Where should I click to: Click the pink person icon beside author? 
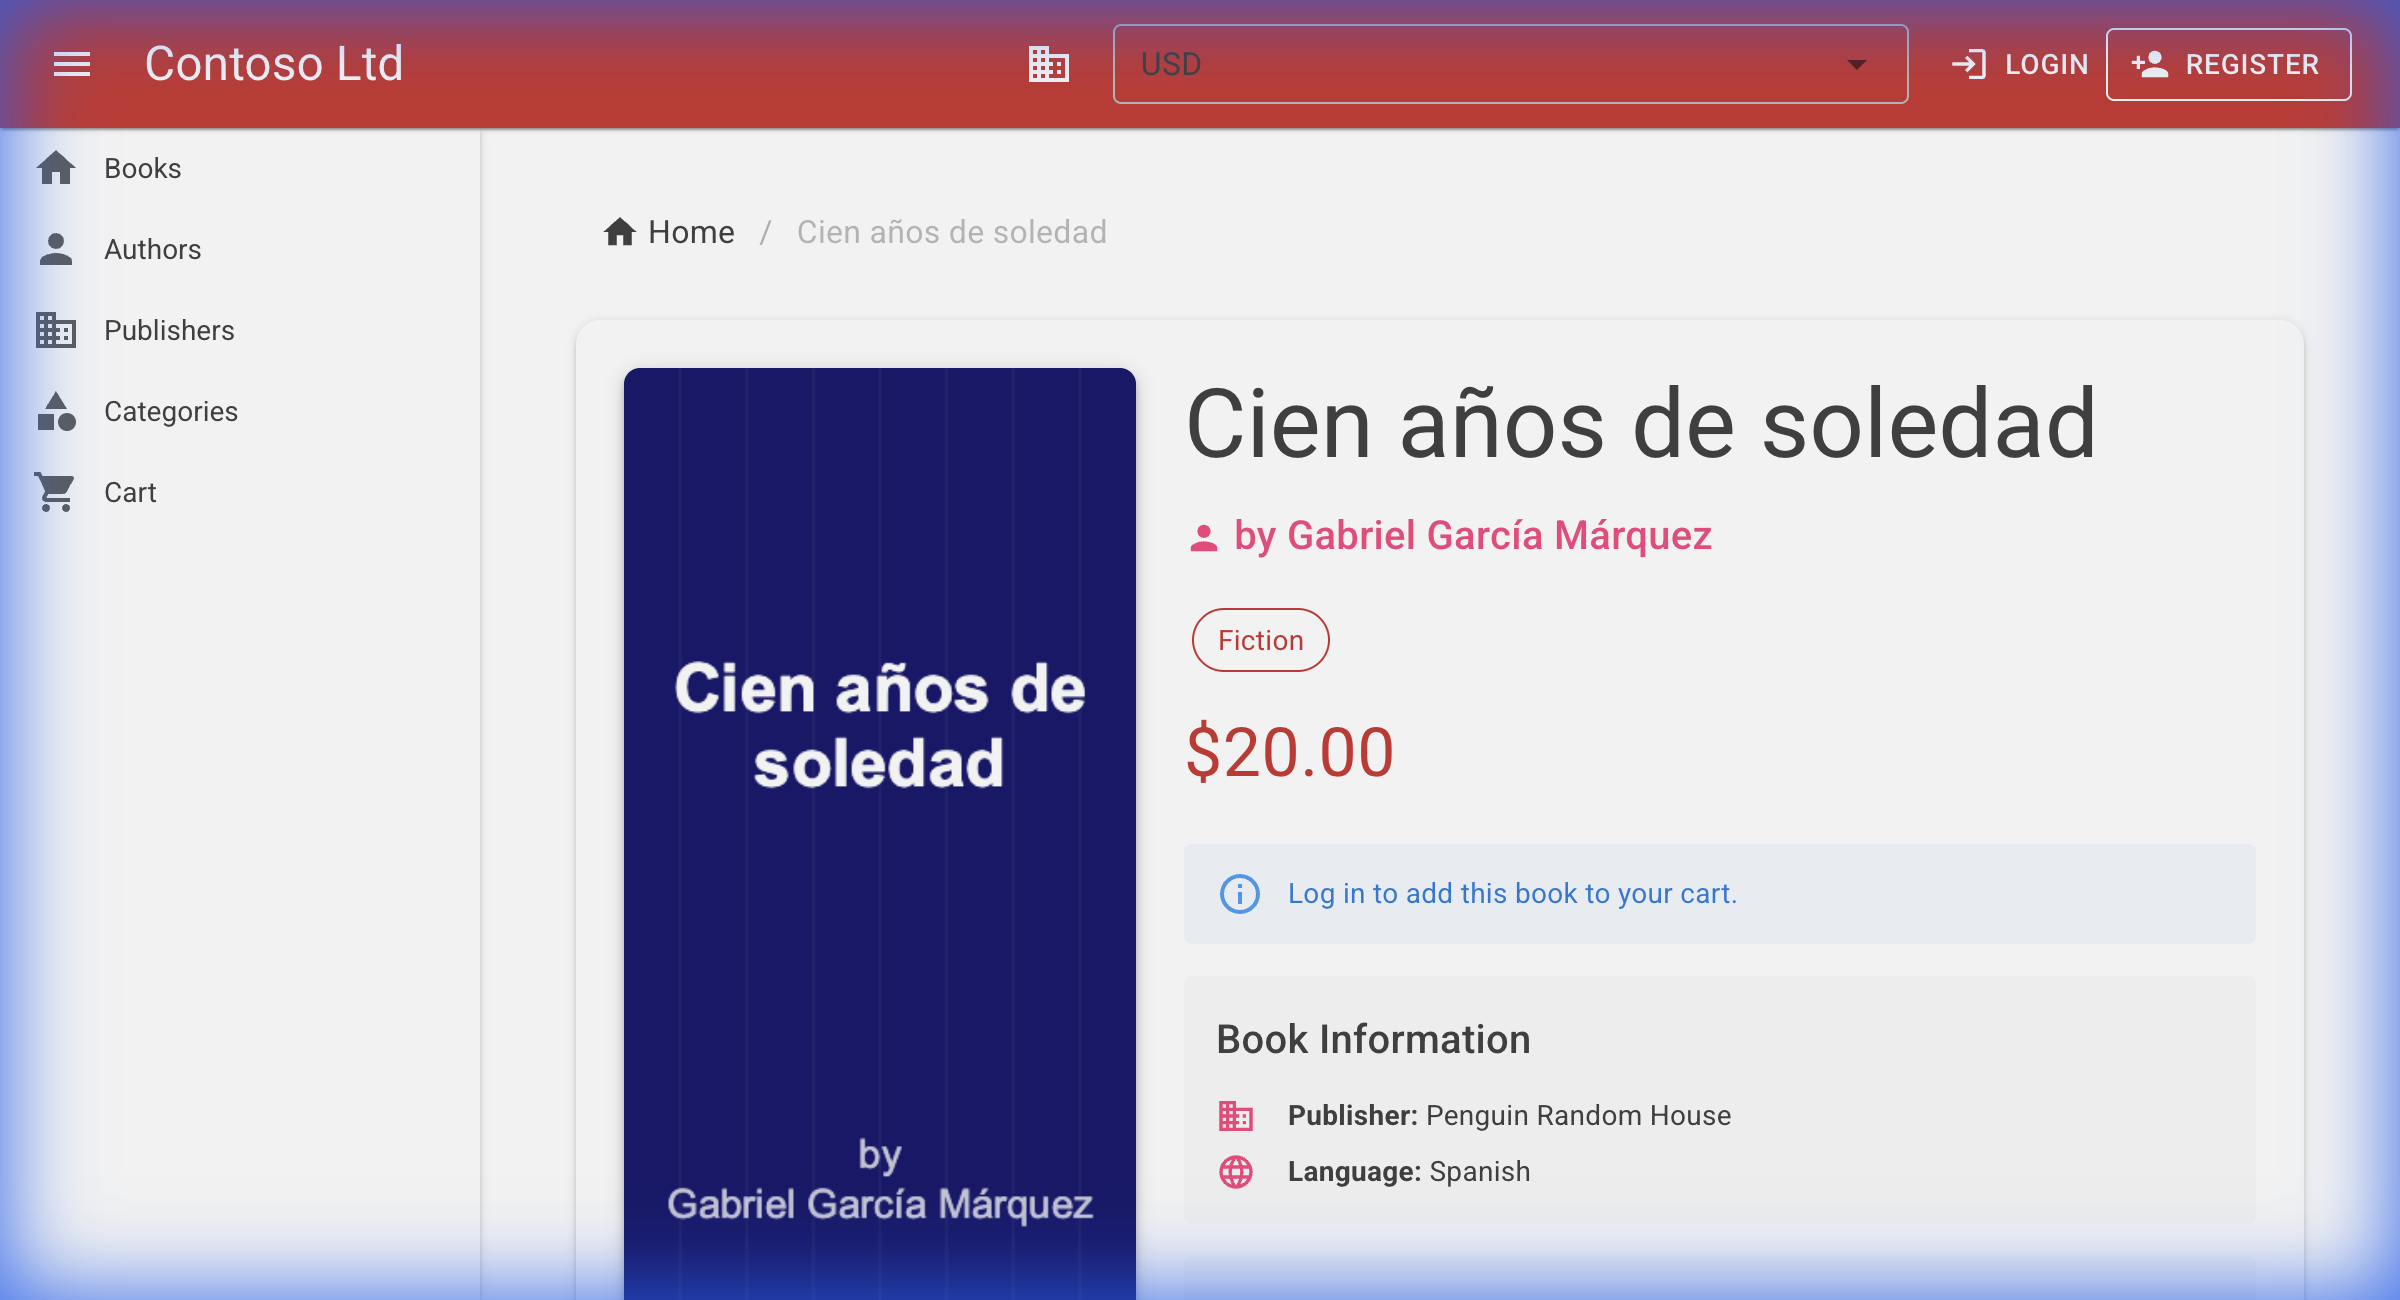(1204, 538)
